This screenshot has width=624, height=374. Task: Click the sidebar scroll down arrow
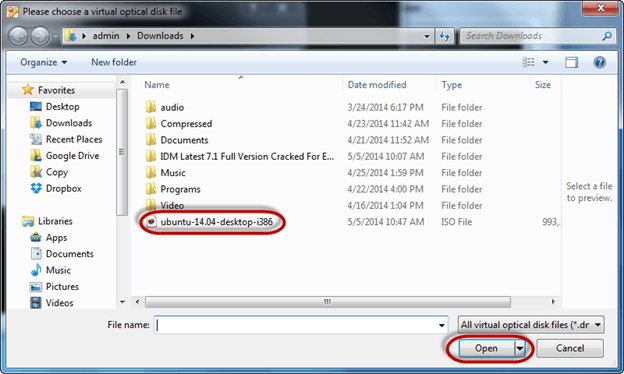point(122,302)
